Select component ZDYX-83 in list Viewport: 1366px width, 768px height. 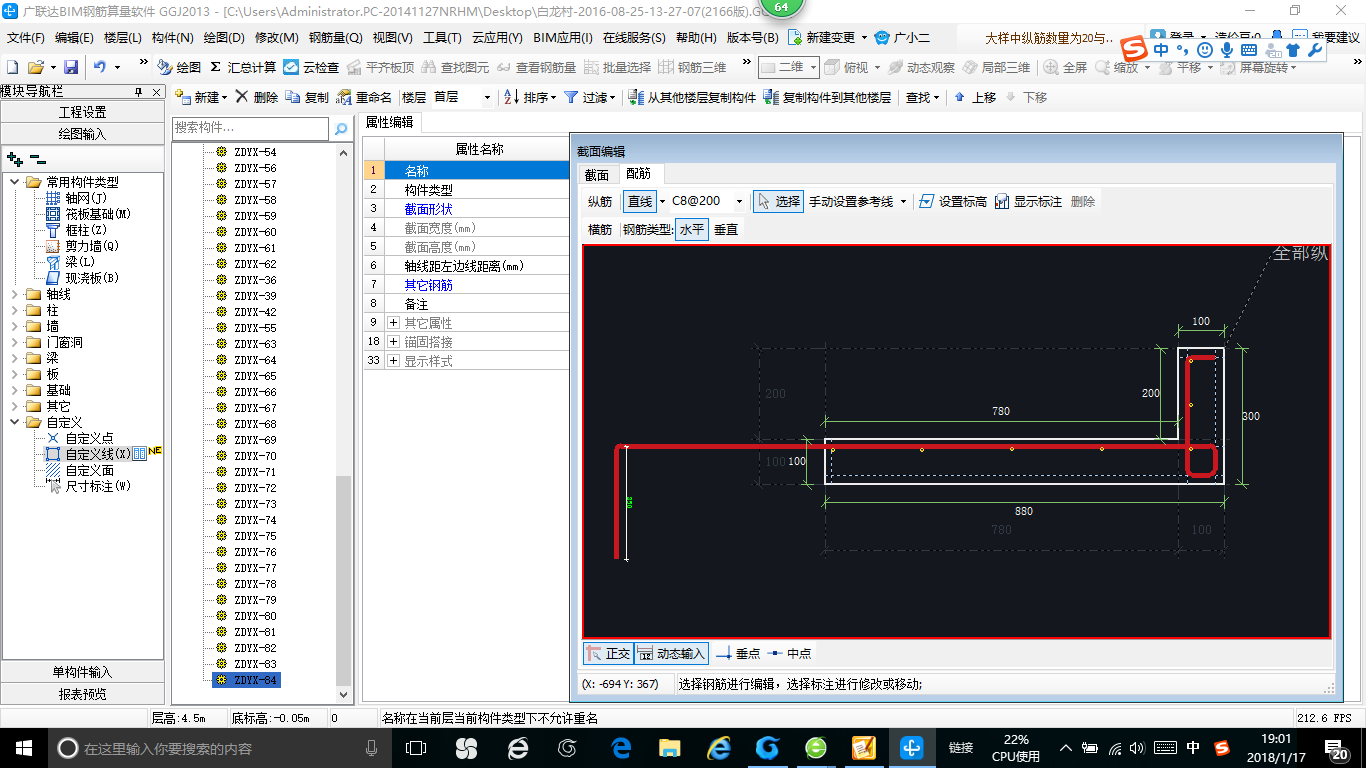click(x=255, y=664)
